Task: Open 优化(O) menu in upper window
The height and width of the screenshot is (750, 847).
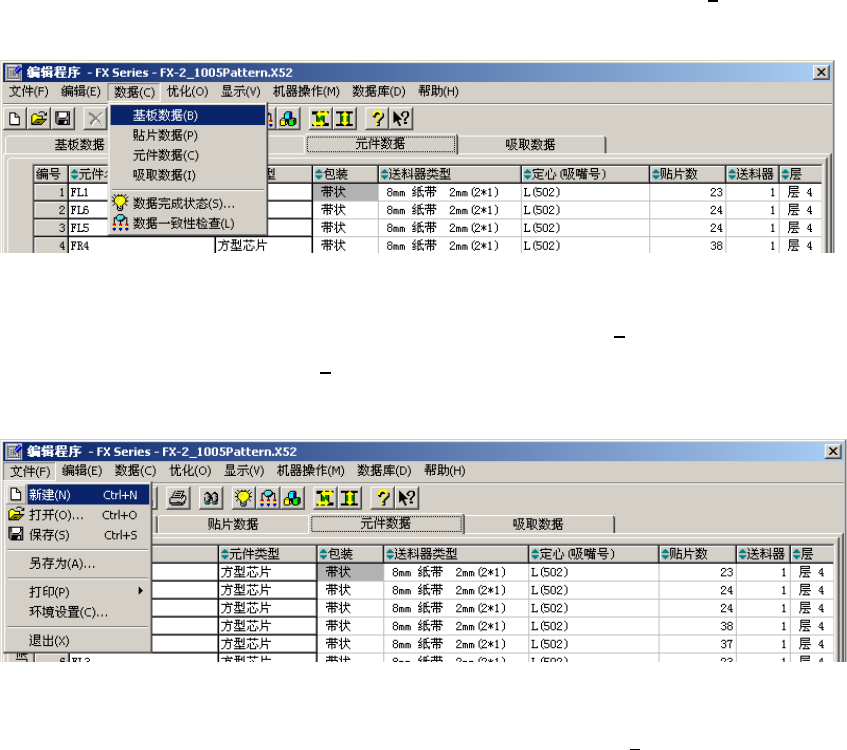Action: tap(187, 91)
